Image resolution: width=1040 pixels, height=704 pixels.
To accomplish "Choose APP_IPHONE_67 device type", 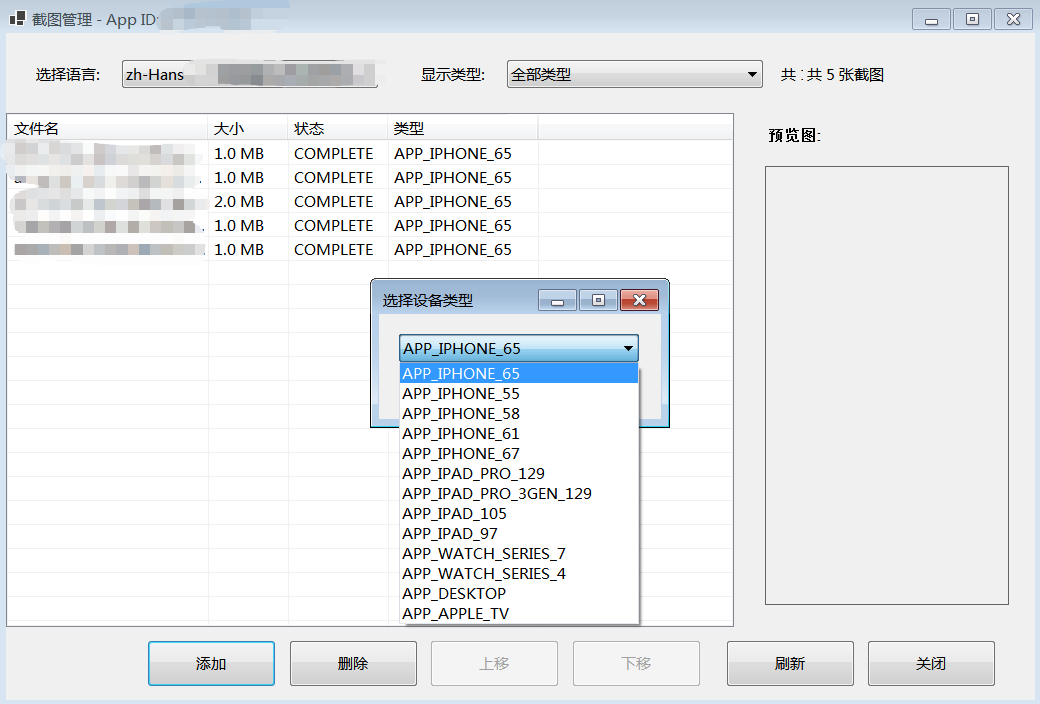I will [461, 454].
